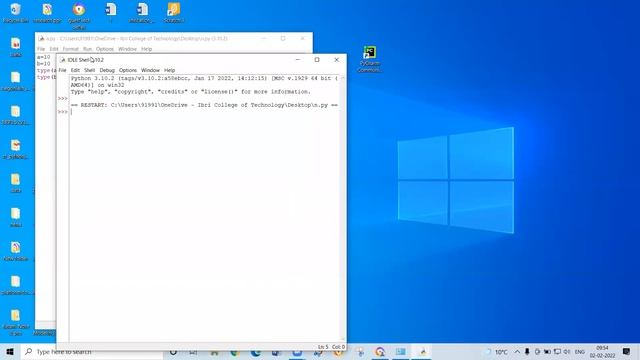Click the RESTART line in shell output
This screenshot has width=640, height=360.
[204, 105]
